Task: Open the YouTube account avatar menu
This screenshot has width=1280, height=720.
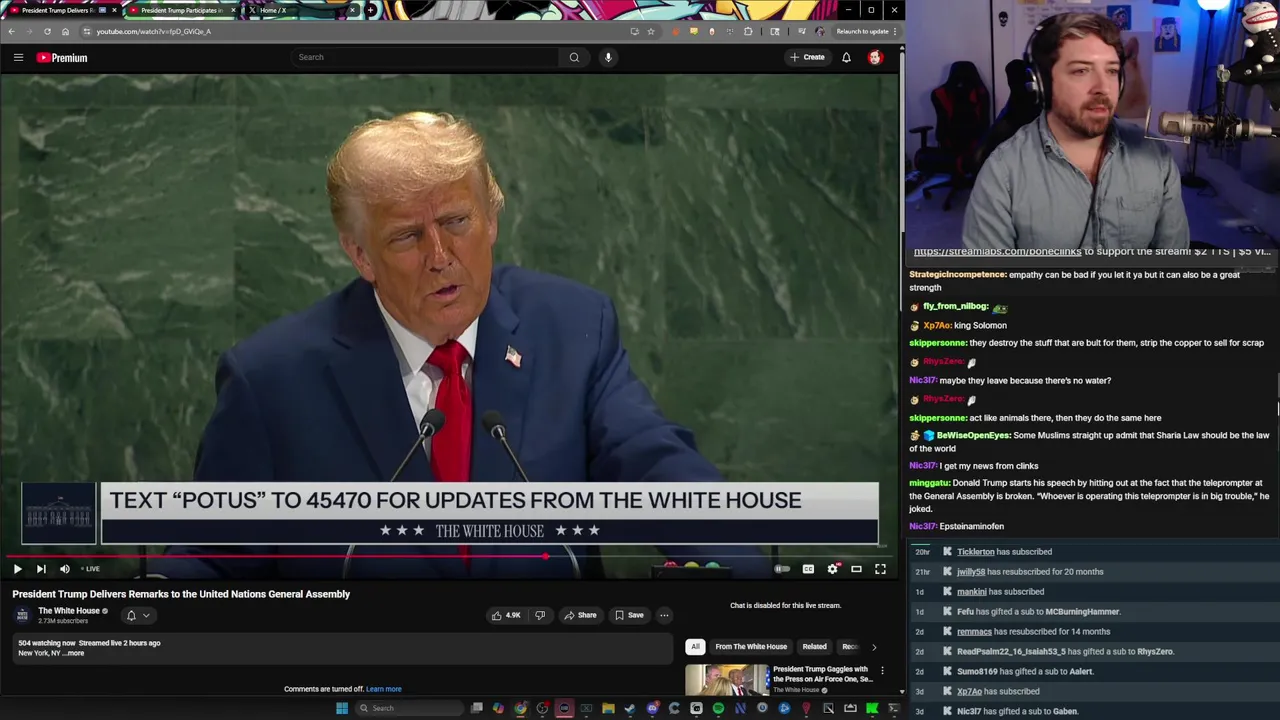Action: click(875, 57)
